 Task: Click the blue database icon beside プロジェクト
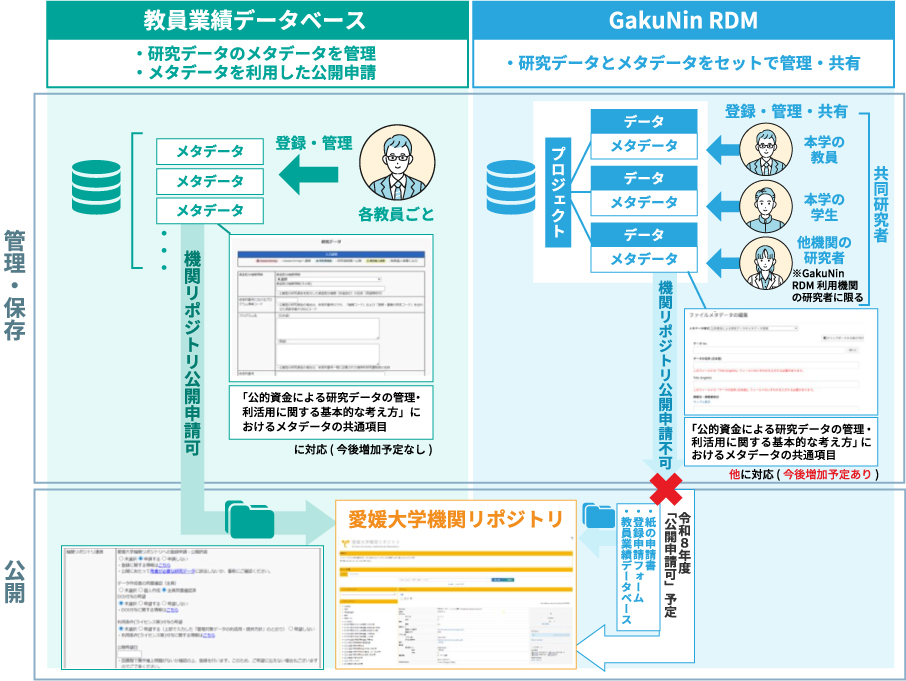click(x=511, y=186)
